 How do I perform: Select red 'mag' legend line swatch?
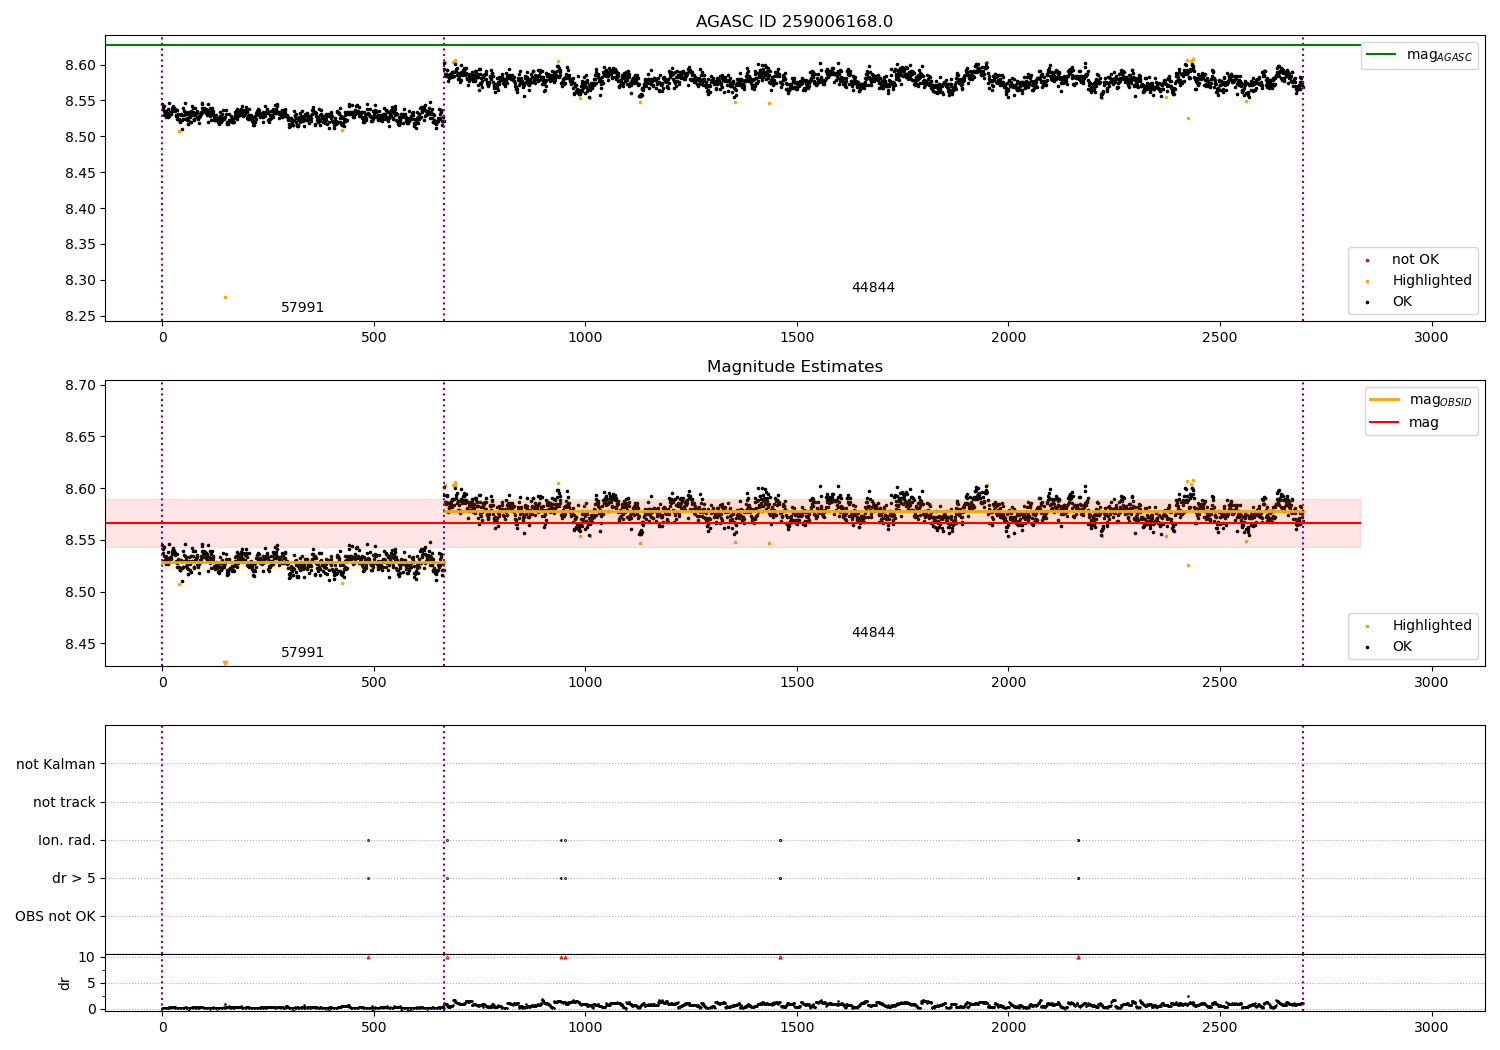tap(1384, 423)
